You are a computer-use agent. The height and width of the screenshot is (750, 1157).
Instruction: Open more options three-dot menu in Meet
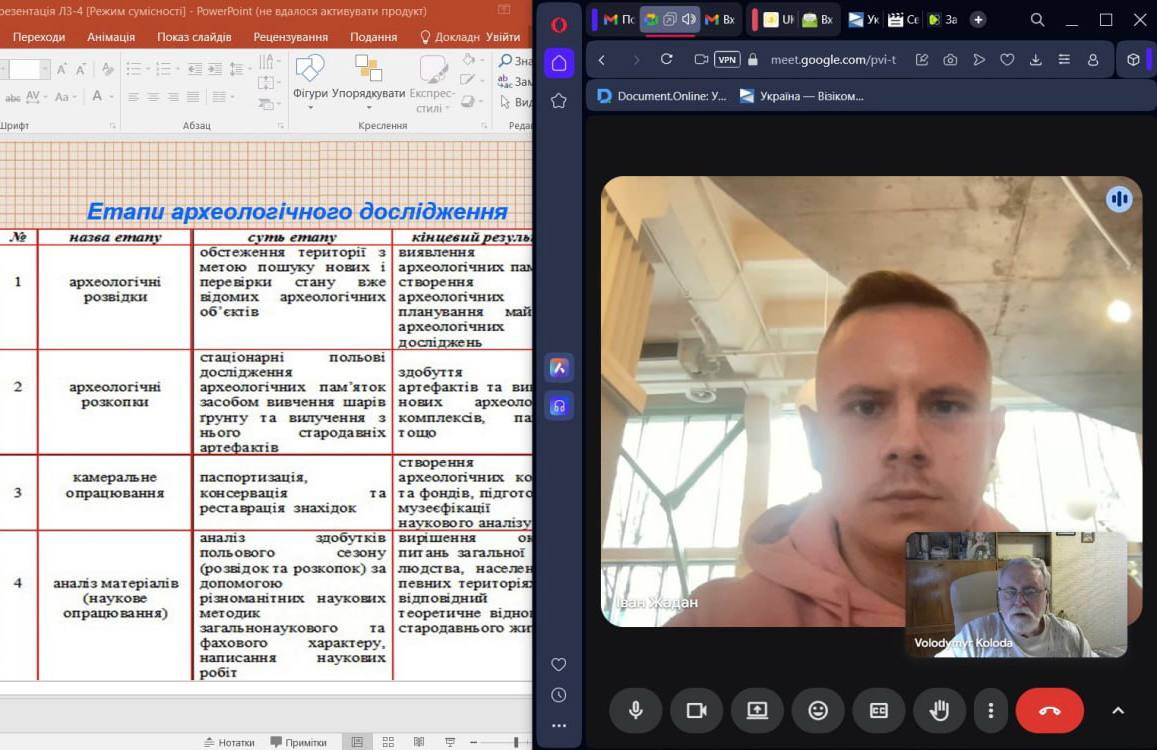(990, 710)
